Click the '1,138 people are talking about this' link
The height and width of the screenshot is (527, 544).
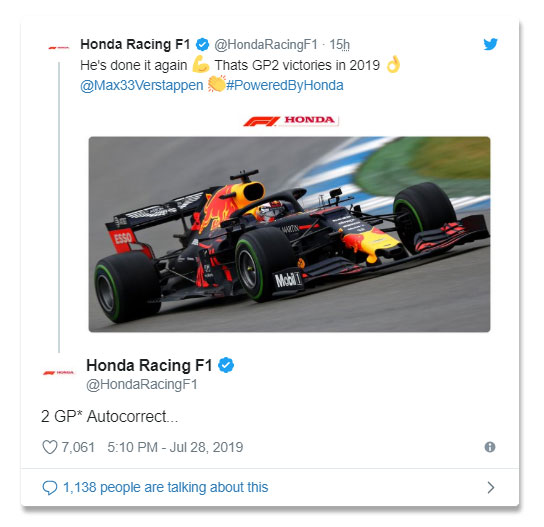coord(165,487)
